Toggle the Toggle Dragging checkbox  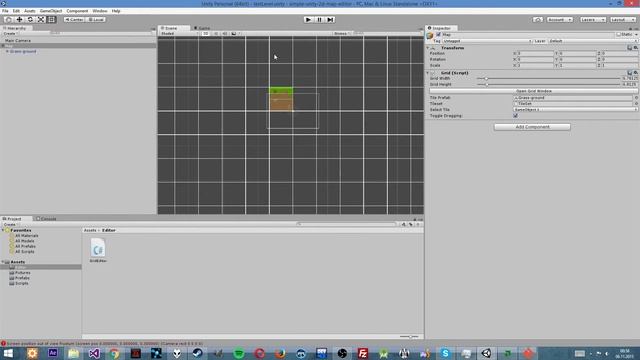pyautogui.click(x=516, y=116)
